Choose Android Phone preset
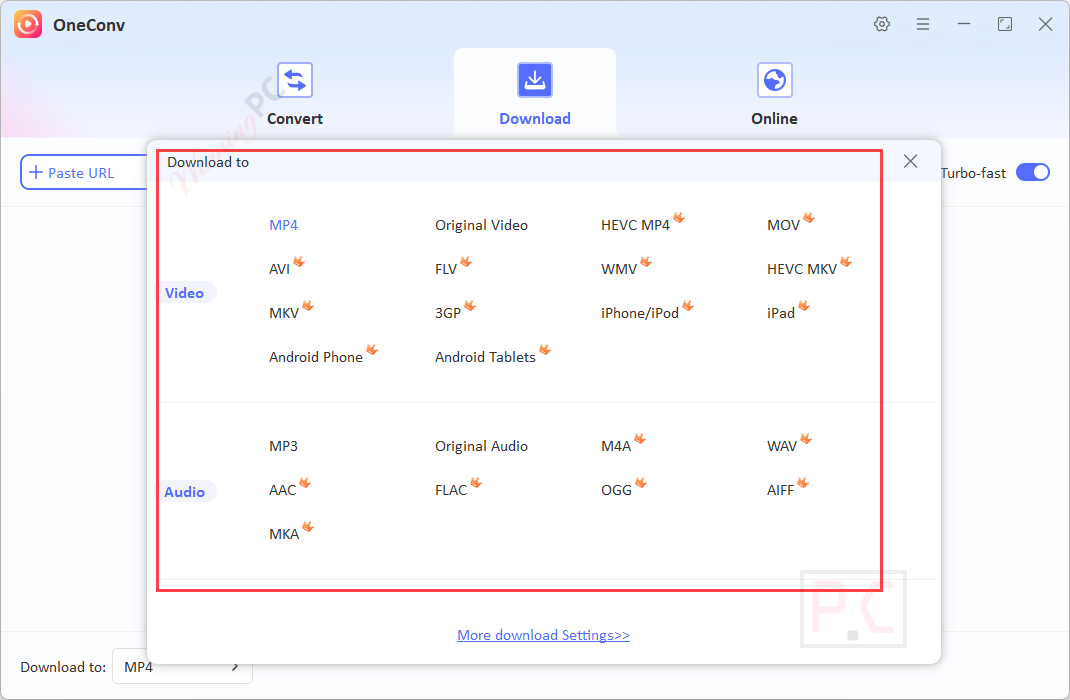 315,357
